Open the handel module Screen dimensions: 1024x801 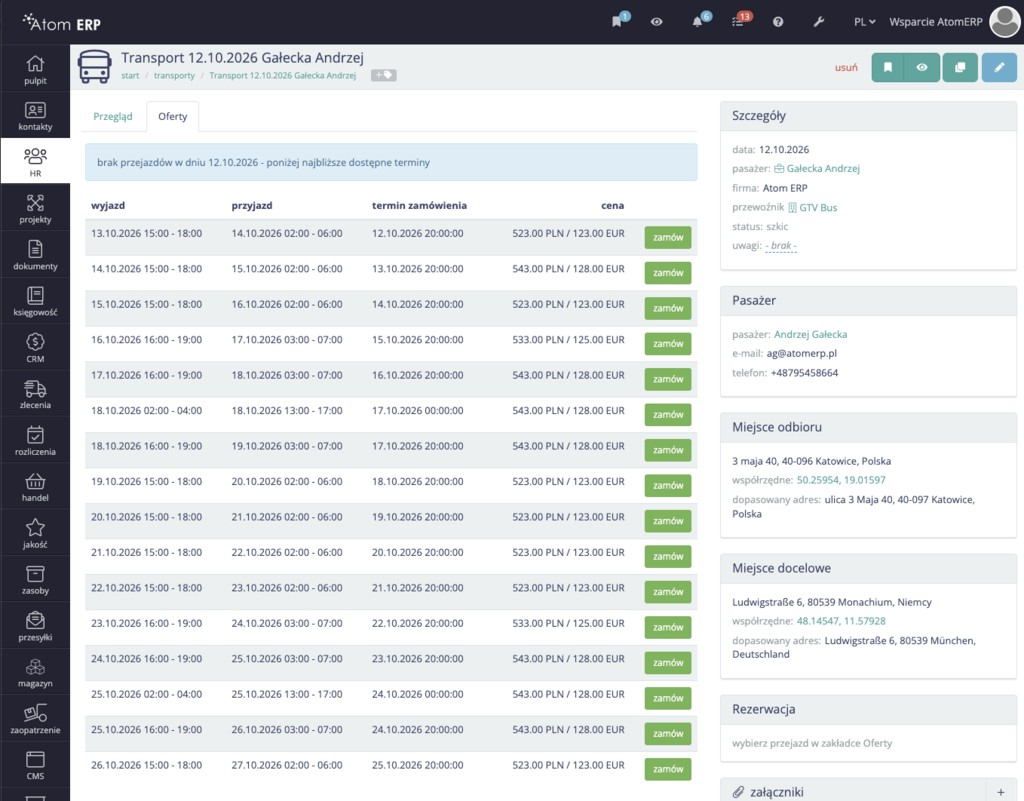click(x=35, y=486)
